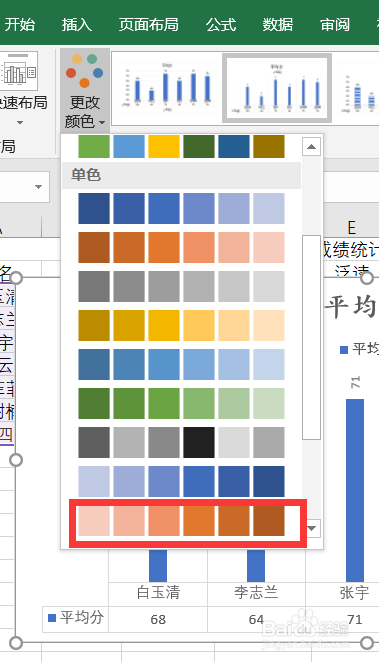Click the 单色 section header
379x662 pixels.
tap(181, 175)
